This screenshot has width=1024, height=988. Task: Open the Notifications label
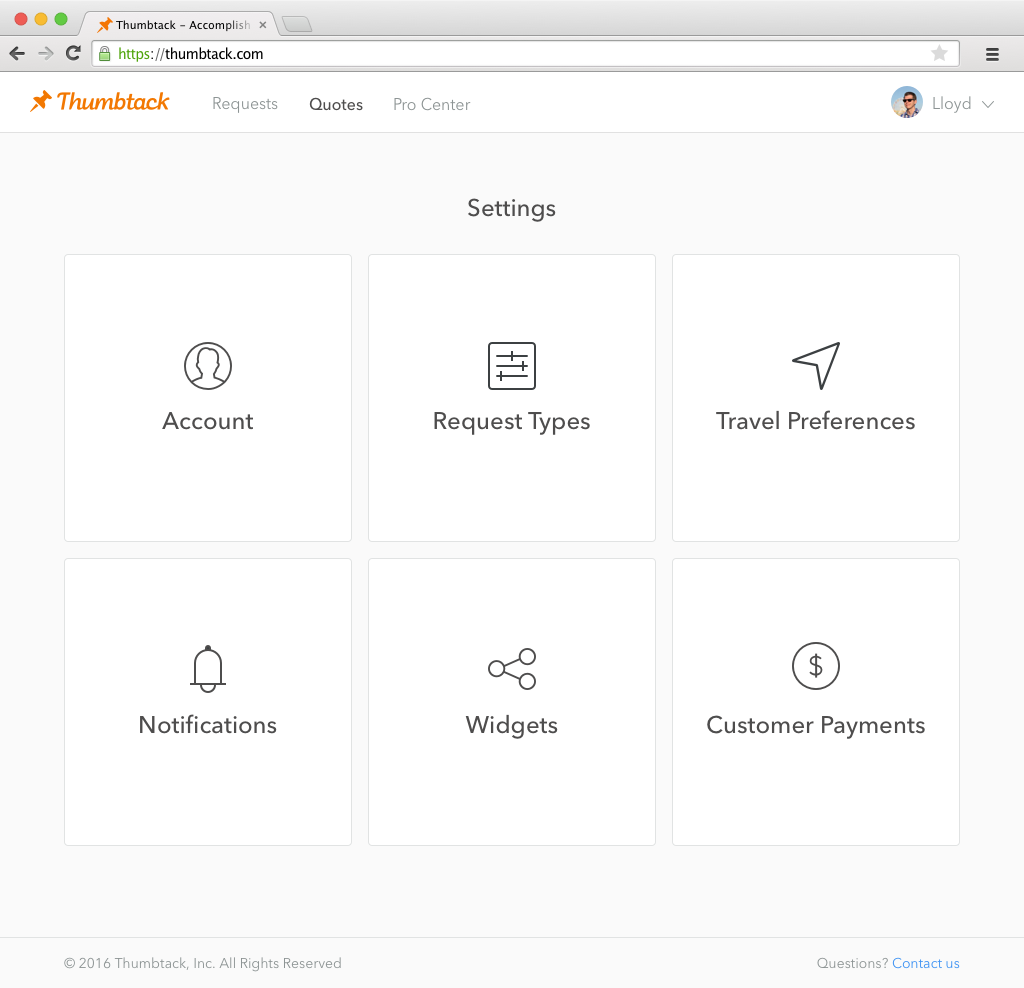208,725
